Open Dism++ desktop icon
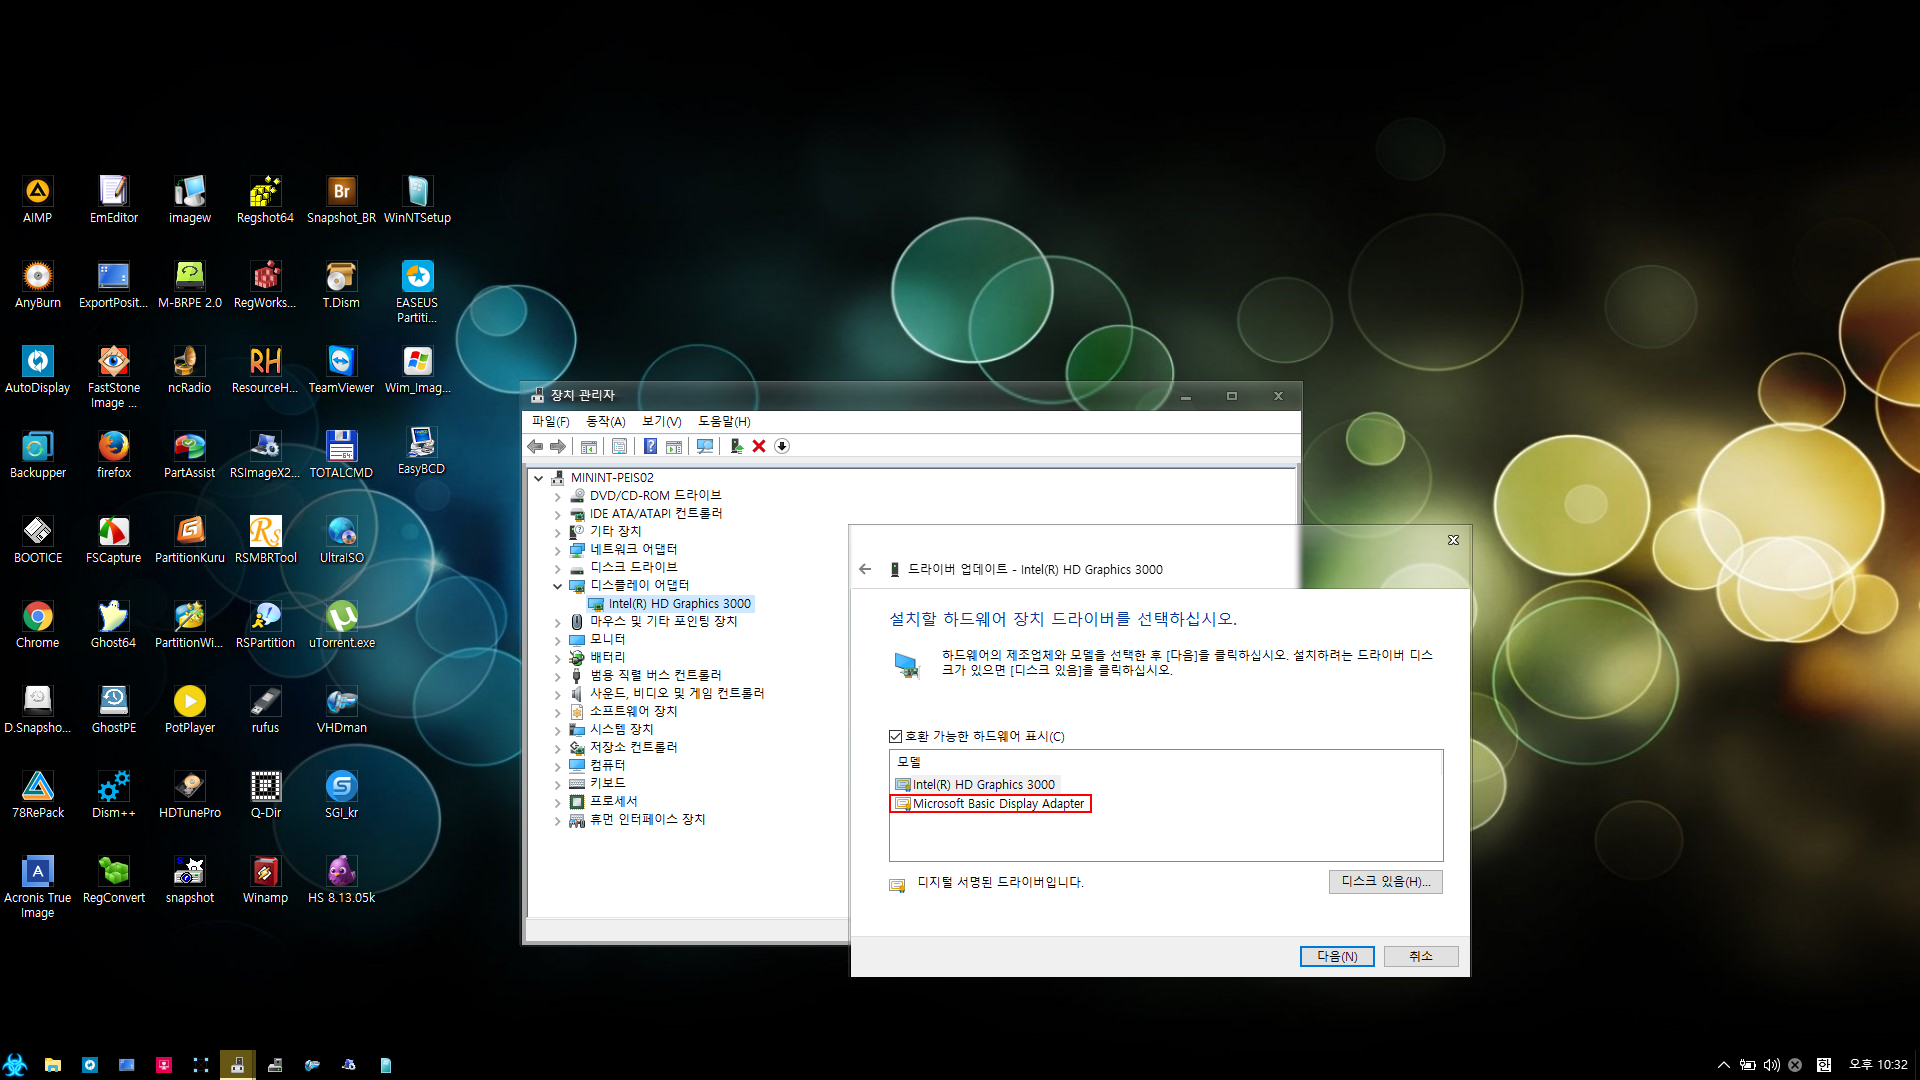 click(x=114, y=794)
